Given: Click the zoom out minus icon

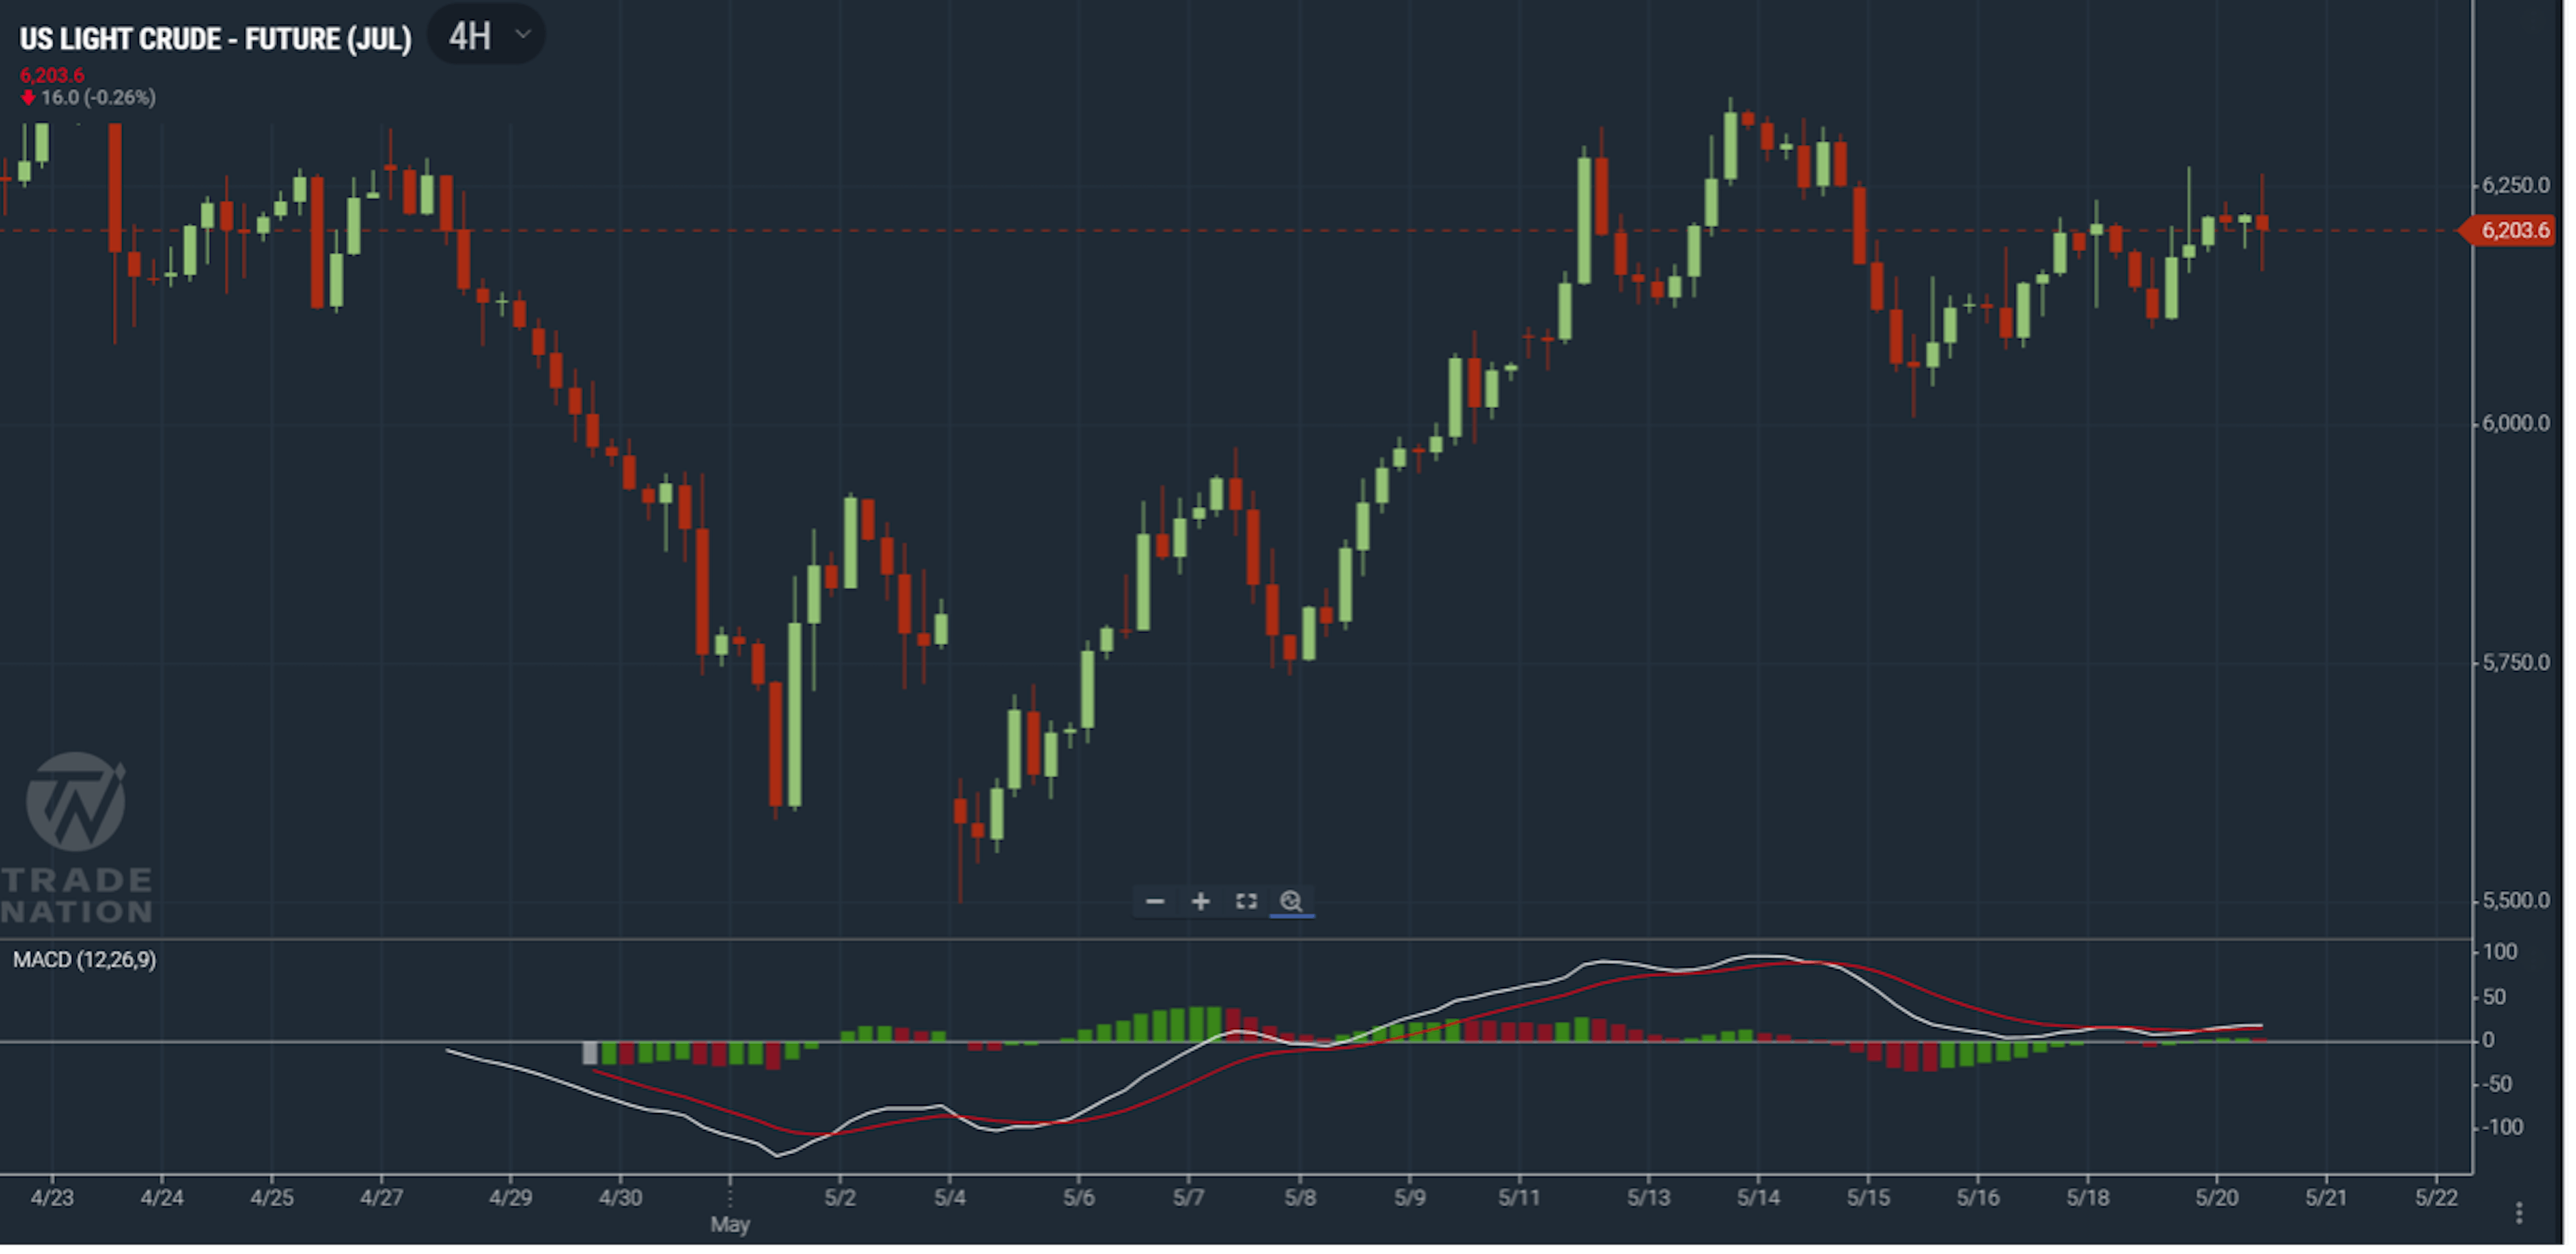Looking at the screenshot, I should click(1155, 902).
